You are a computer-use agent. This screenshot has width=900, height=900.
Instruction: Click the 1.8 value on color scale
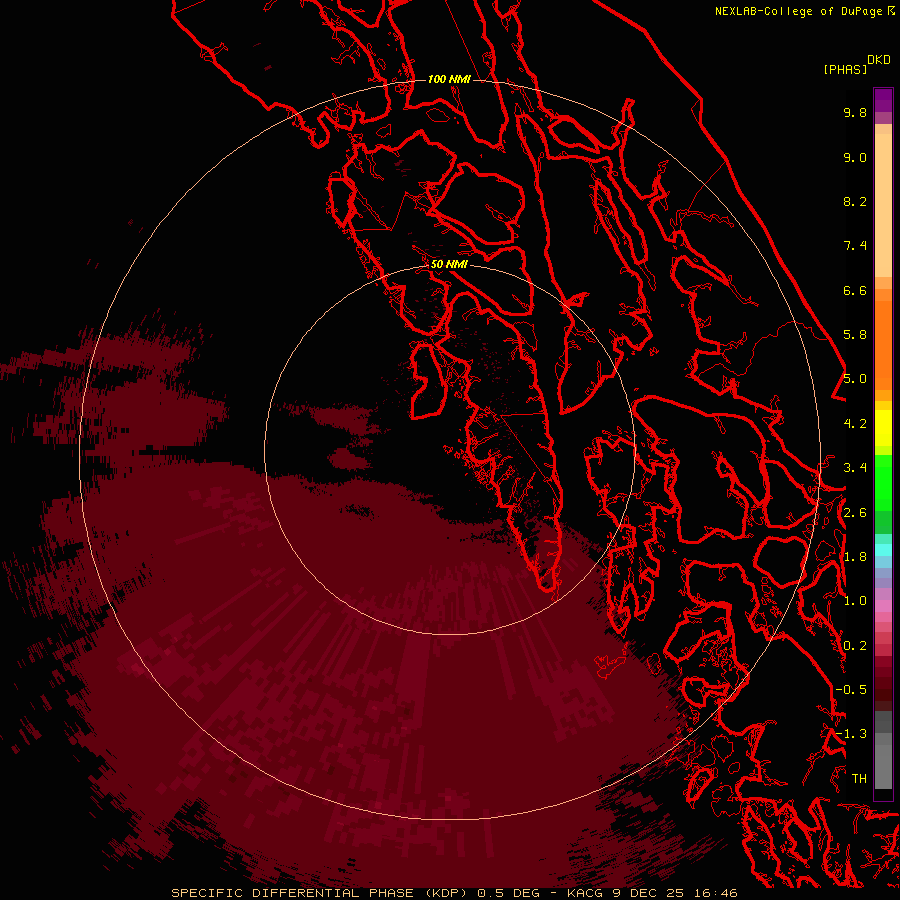click(x=855, y=557)
